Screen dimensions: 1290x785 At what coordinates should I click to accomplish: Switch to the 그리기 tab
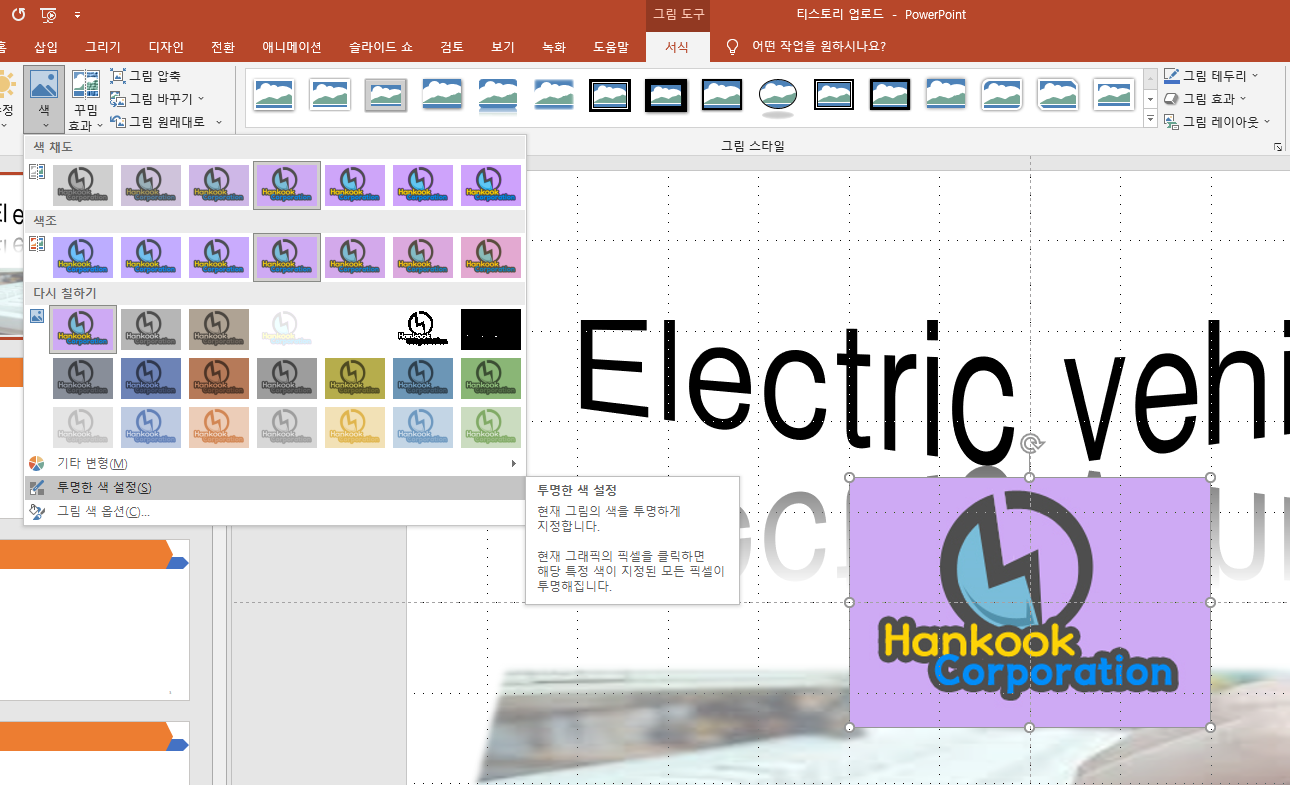point(103,47)
